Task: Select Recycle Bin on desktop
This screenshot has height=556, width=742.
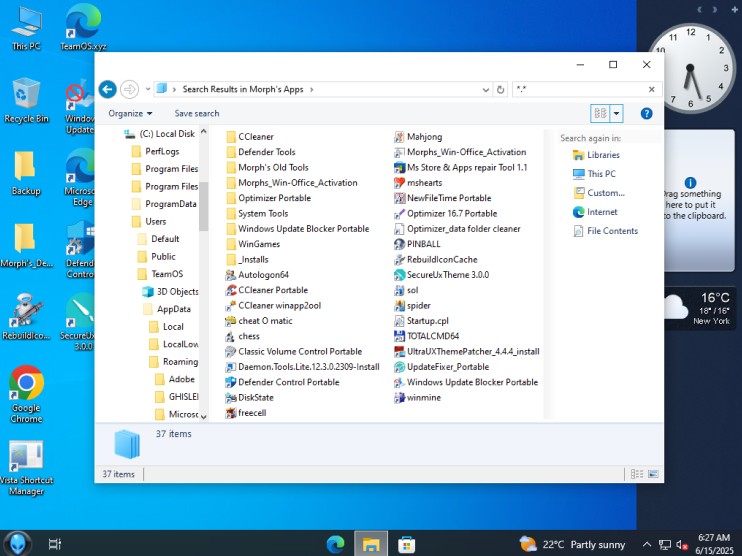Action: point(26,100)
